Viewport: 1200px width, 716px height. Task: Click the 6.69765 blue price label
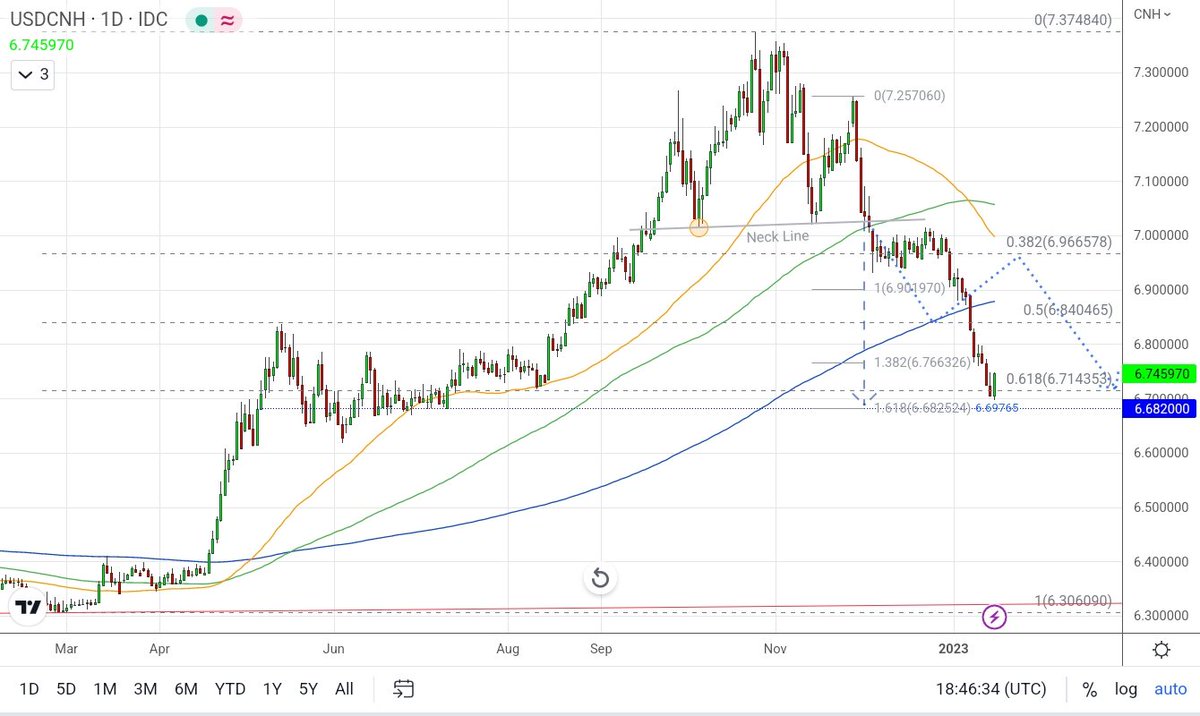[x=996, y=408]
